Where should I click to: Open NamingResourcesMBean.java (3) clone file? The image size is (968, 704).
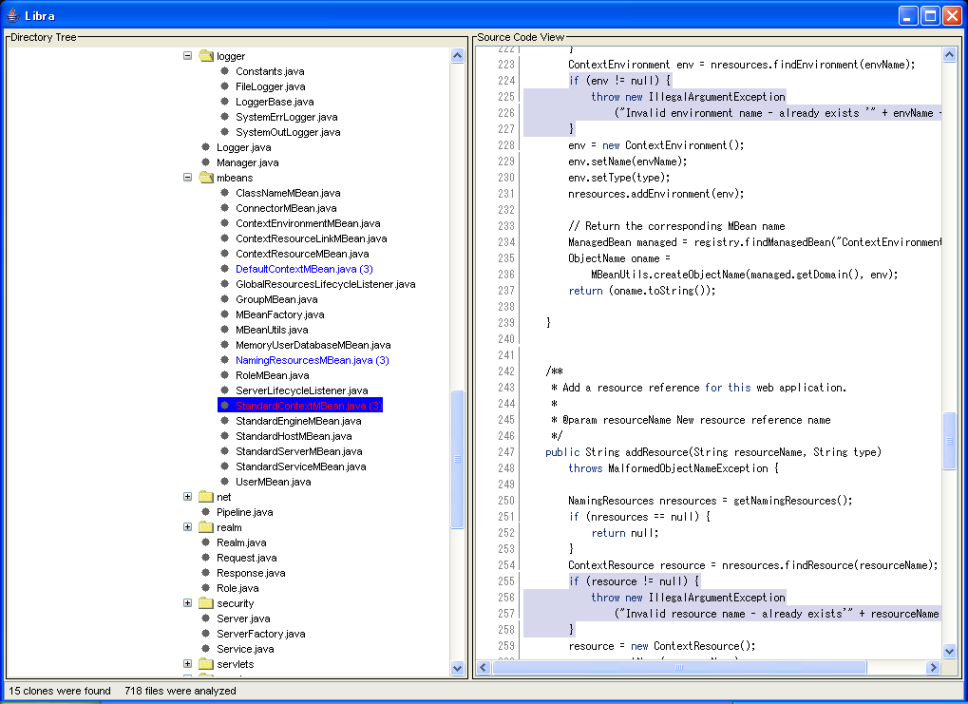(x=312, y=360)
